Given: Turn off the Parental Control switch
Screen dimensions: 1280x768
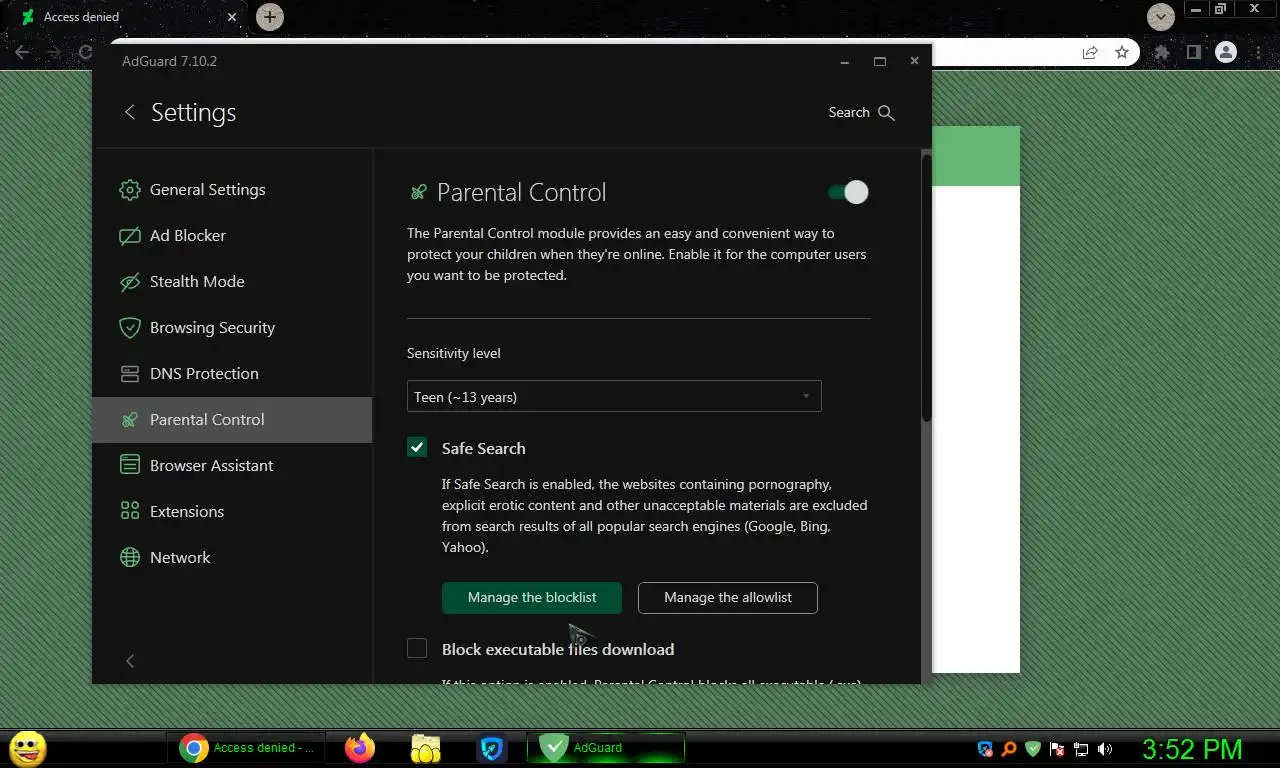Looking at the screenshot, I should (x=848, y=192).
